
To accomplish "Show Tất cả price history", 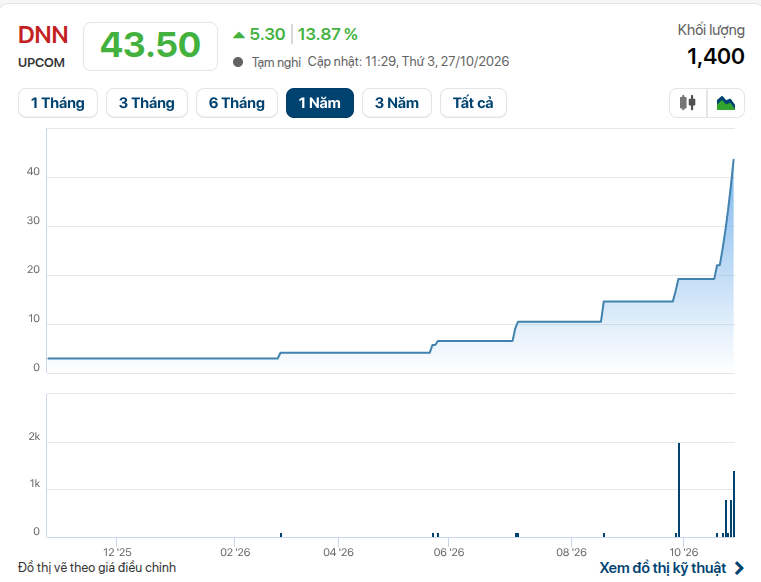I will coord(473,103).
